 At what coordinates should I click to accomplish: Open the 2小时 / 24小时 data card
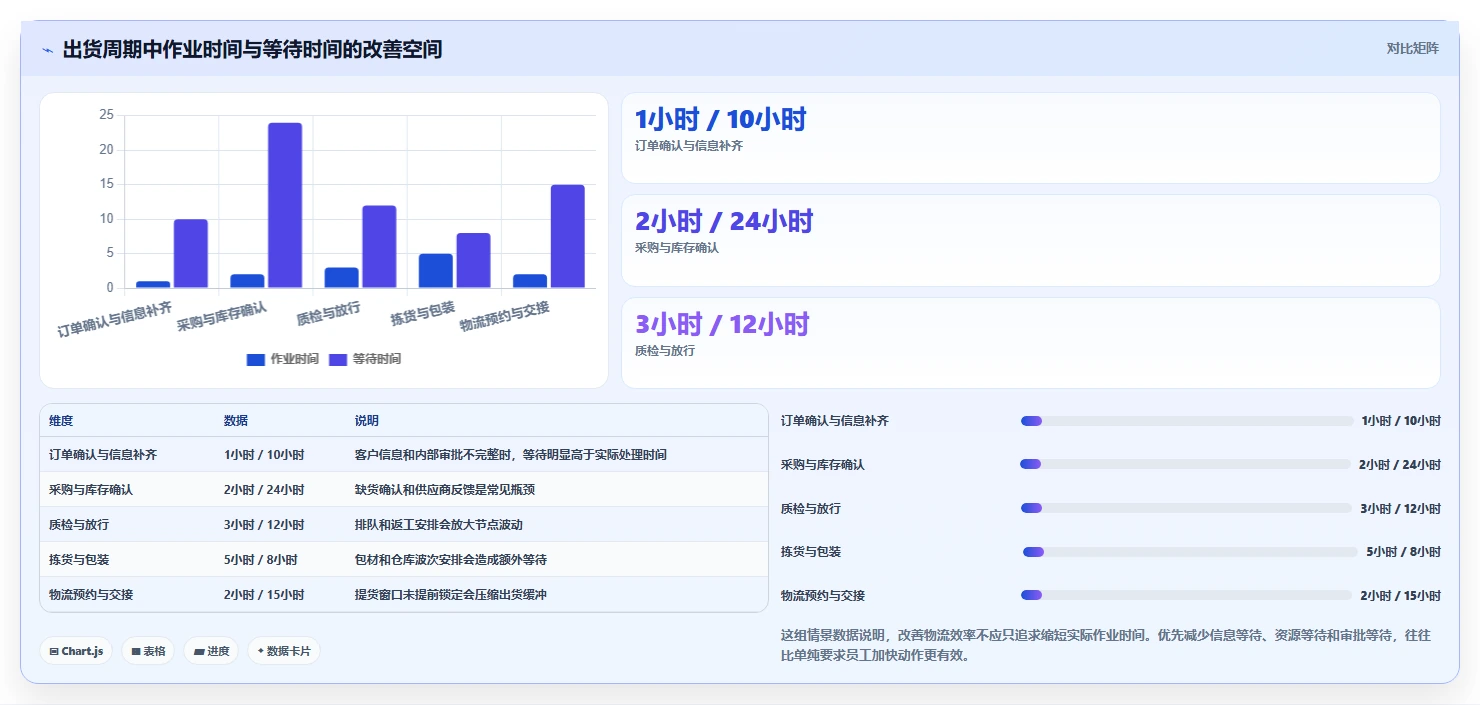coord(1031,241)
